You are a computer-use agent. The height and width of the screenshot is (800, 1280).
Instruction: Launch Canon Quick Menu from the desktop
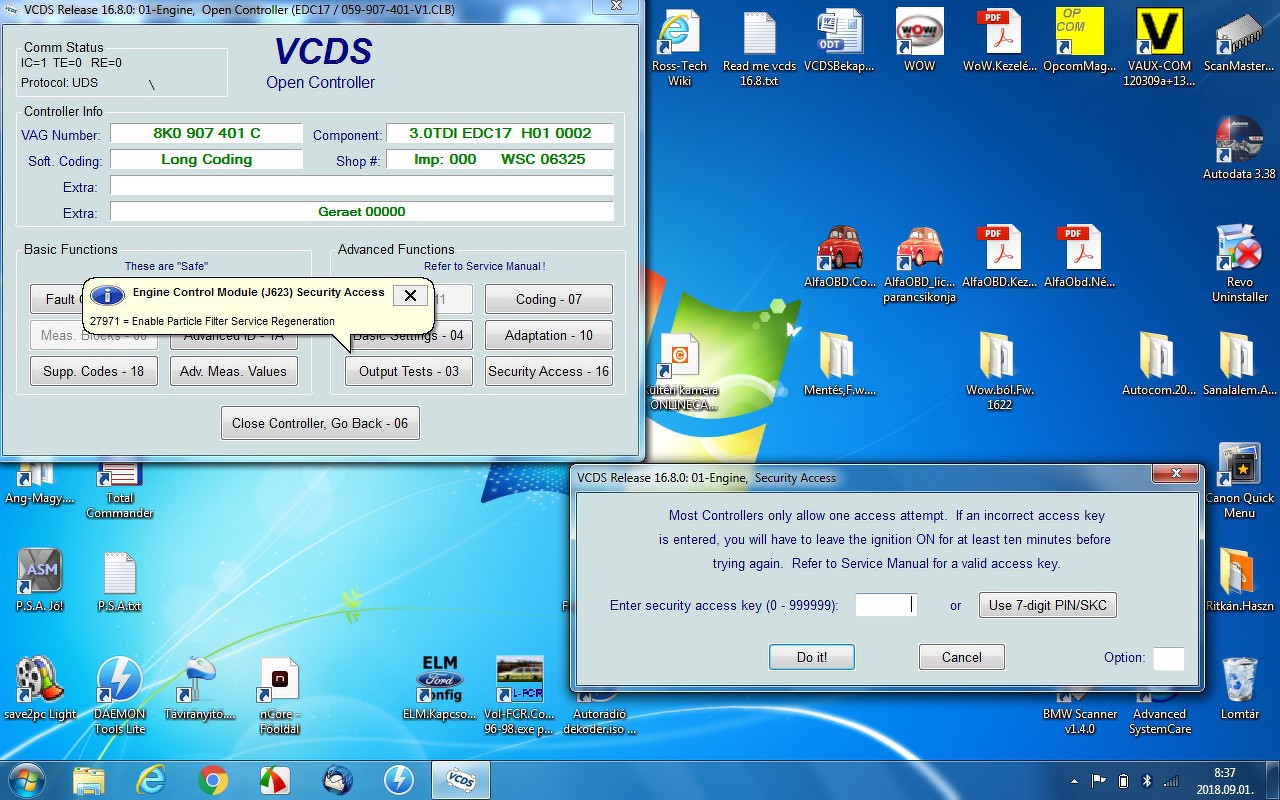pyautogui.click(x=1239, y=480)
